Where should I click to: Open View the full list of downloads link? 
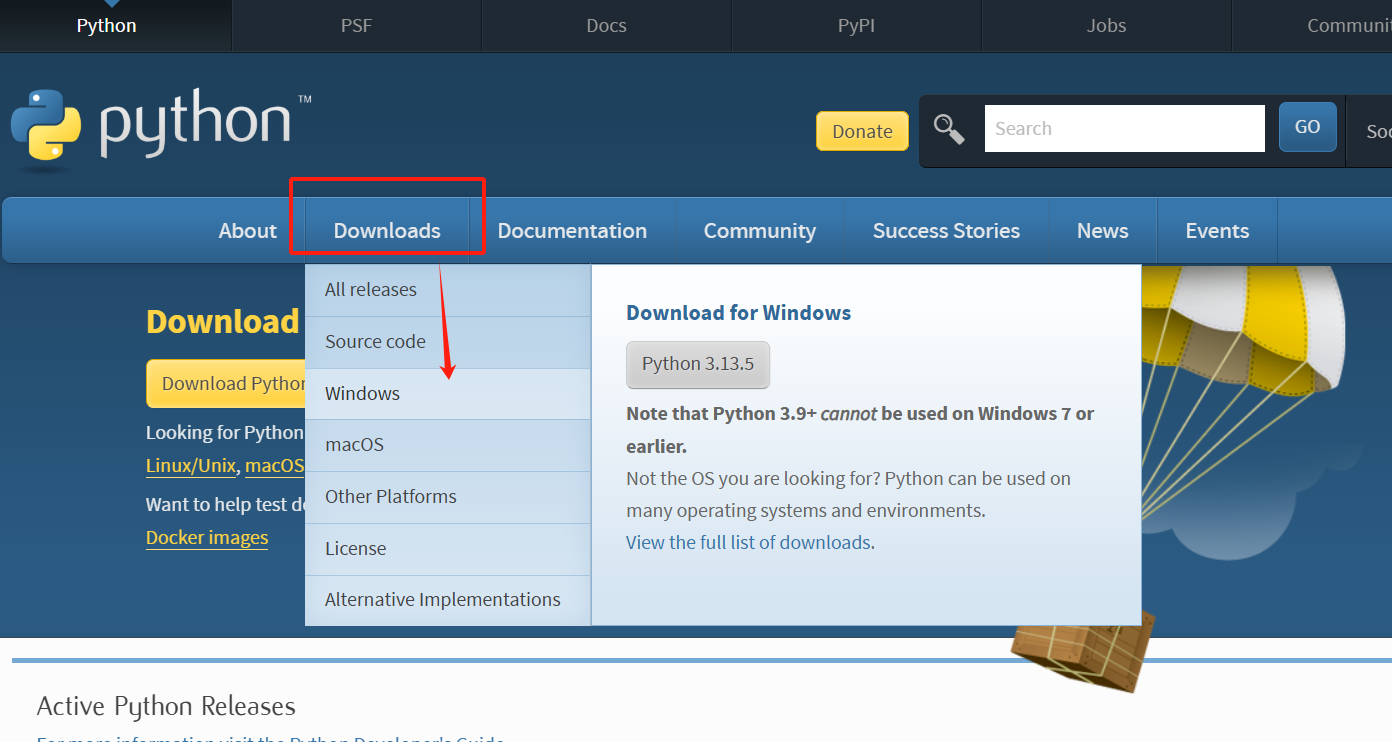pyautogui.click(x=748, y=543)
